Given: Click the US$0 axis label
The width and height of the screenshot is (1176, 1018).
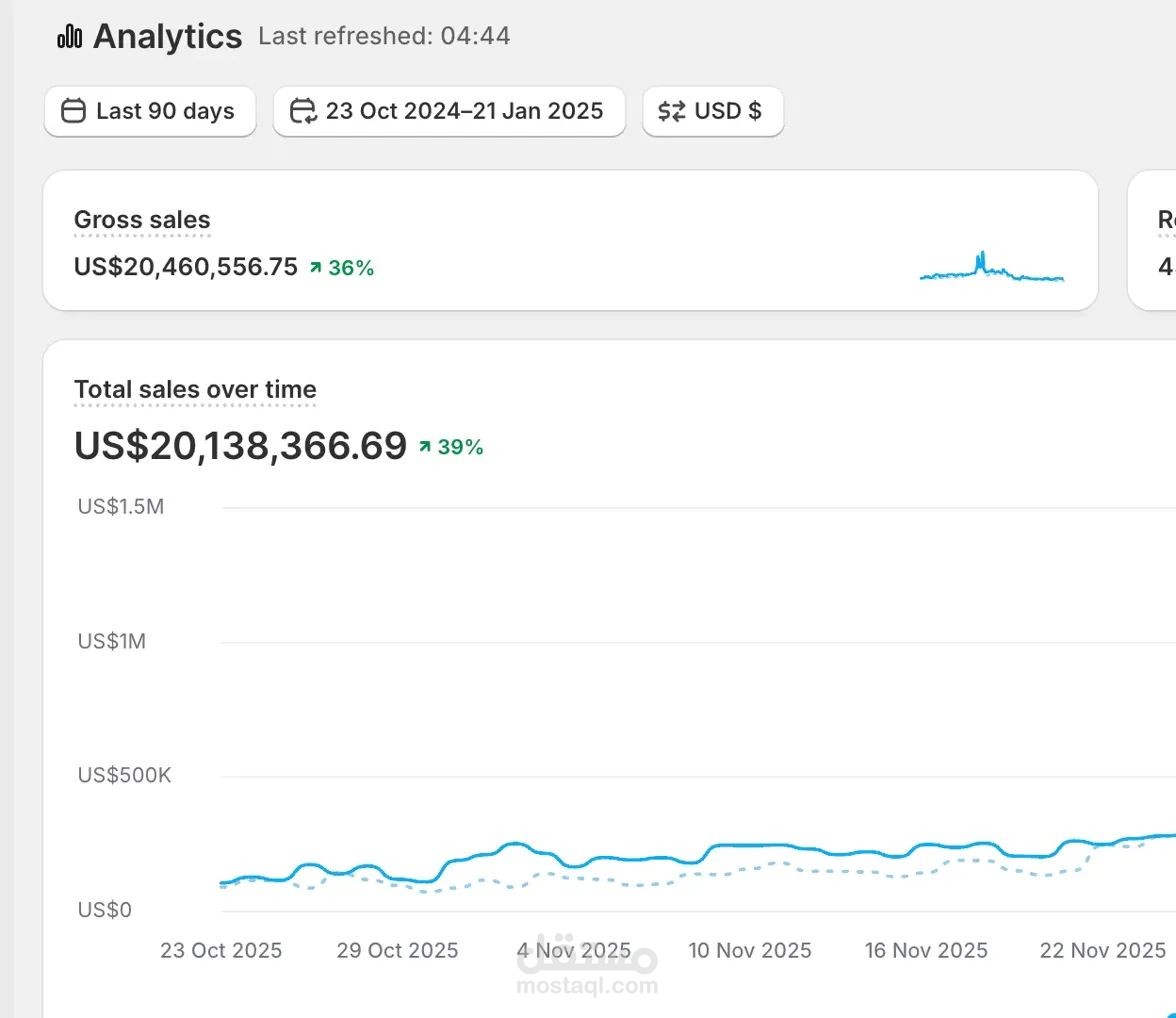Looking at the screenshot, I should pyautogui.click(x=104, y=910).
